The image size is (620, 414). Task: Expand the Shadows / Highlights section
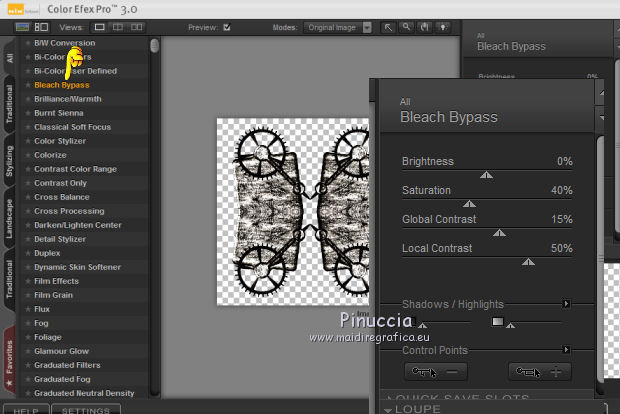click(566, 304)
